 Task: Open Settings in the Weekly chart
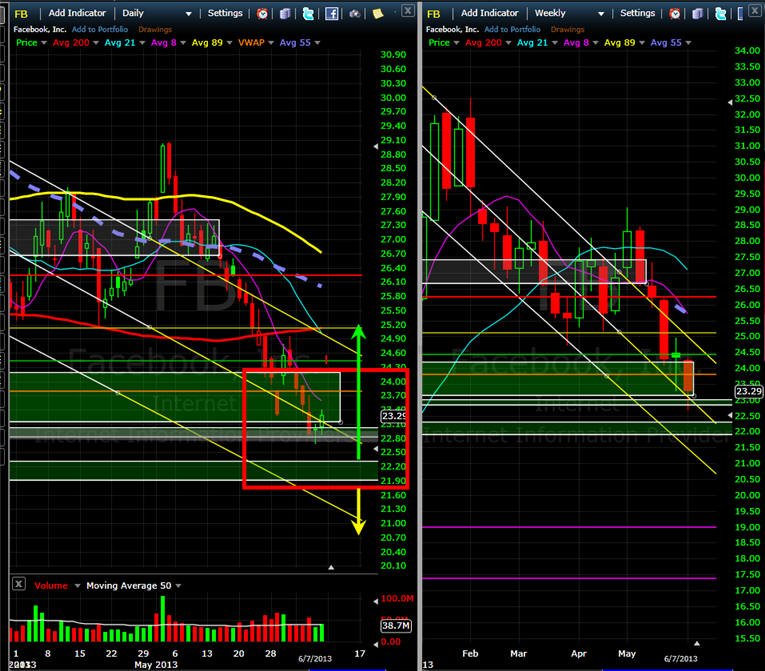637,13
